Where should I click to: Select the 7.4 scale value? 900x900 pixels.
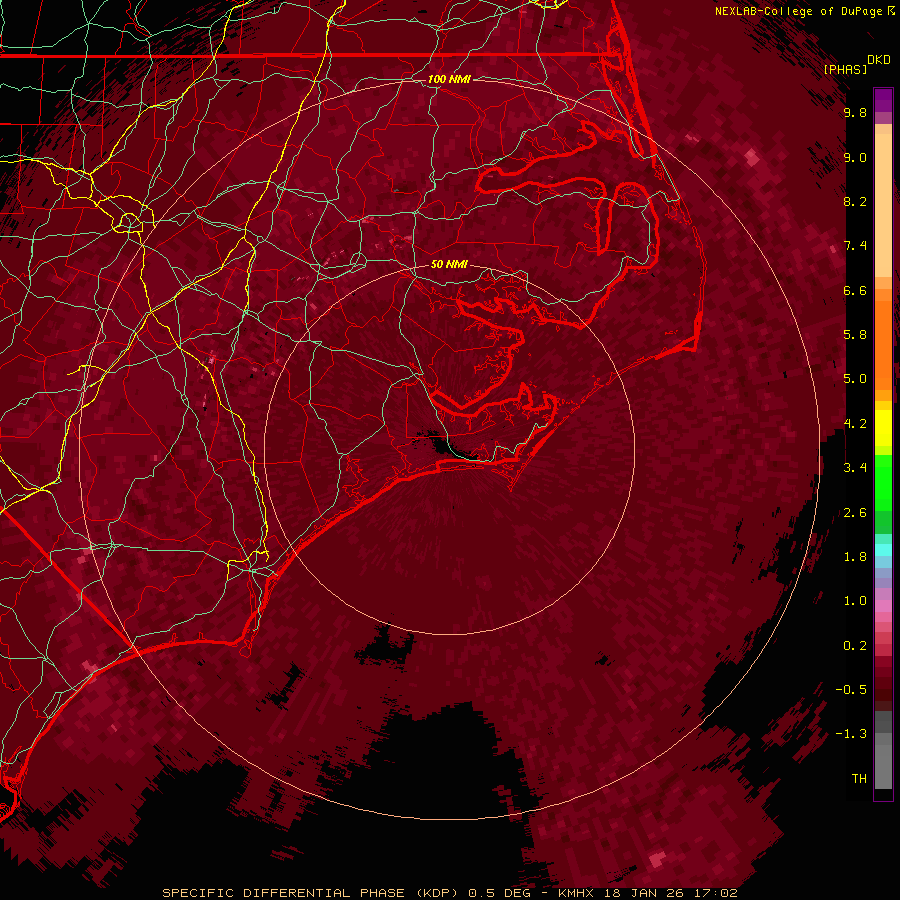[855, 246]
